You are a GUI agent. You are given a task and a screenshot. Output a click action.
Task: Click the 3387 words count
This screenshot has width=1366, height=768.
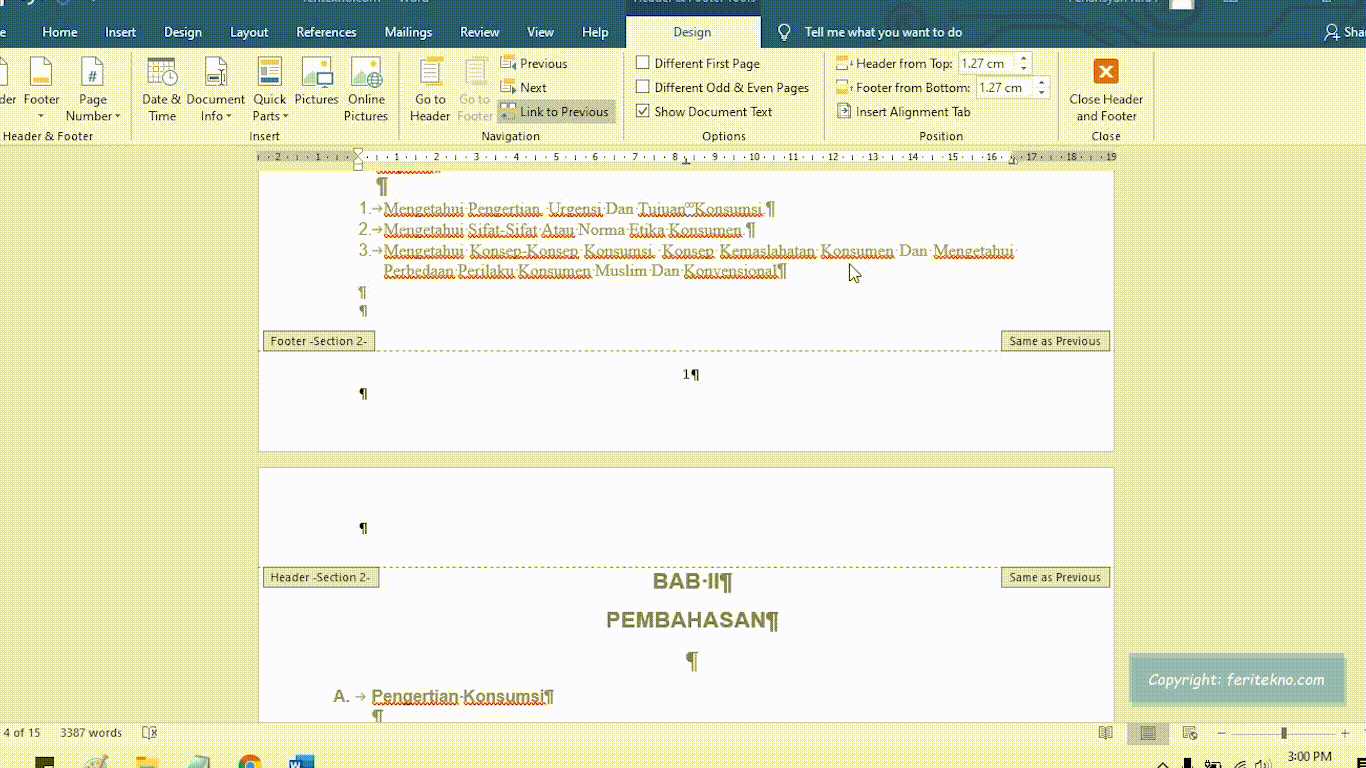pos(91,733)
